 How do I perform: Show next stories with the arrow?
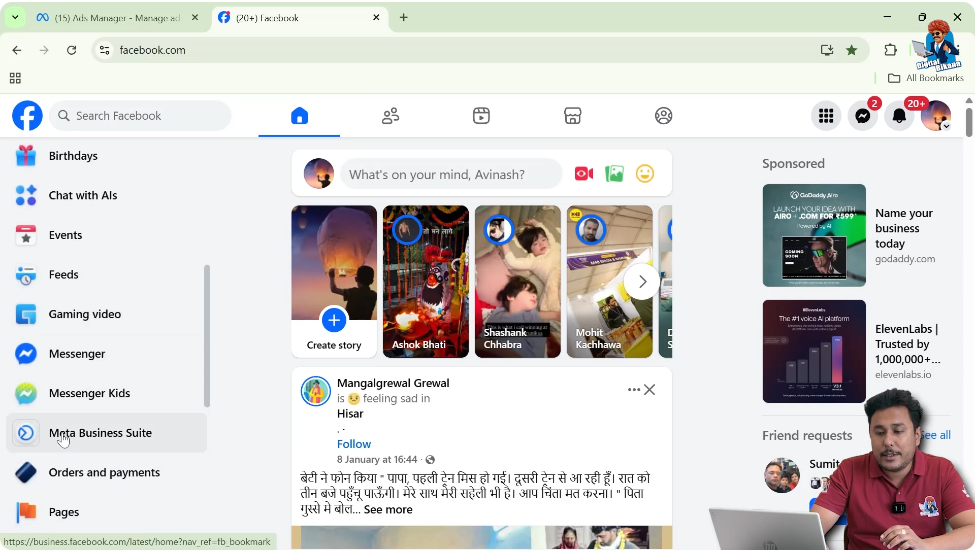[642, 282]
